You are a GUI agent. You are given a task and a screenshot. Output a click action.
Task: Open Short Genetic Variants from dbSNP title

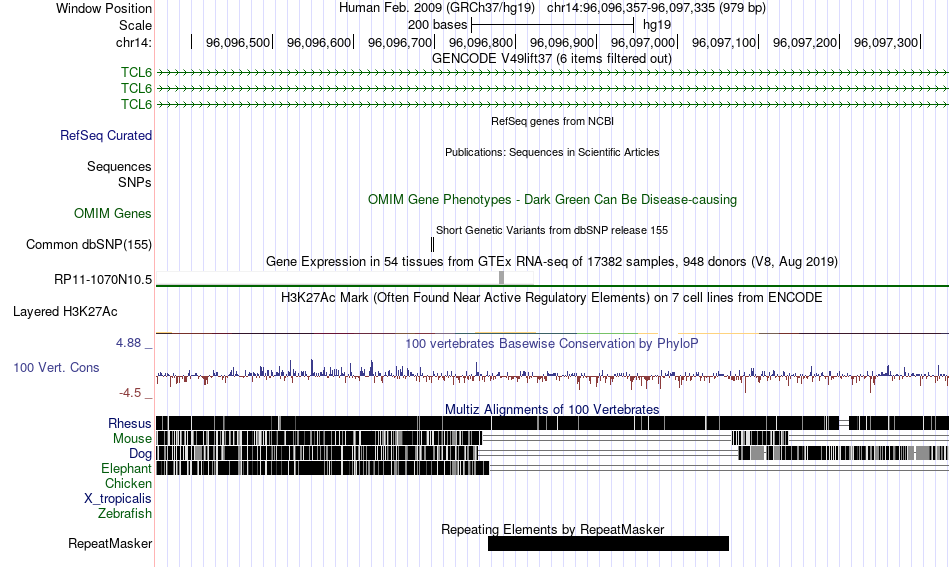click(552, 230)
